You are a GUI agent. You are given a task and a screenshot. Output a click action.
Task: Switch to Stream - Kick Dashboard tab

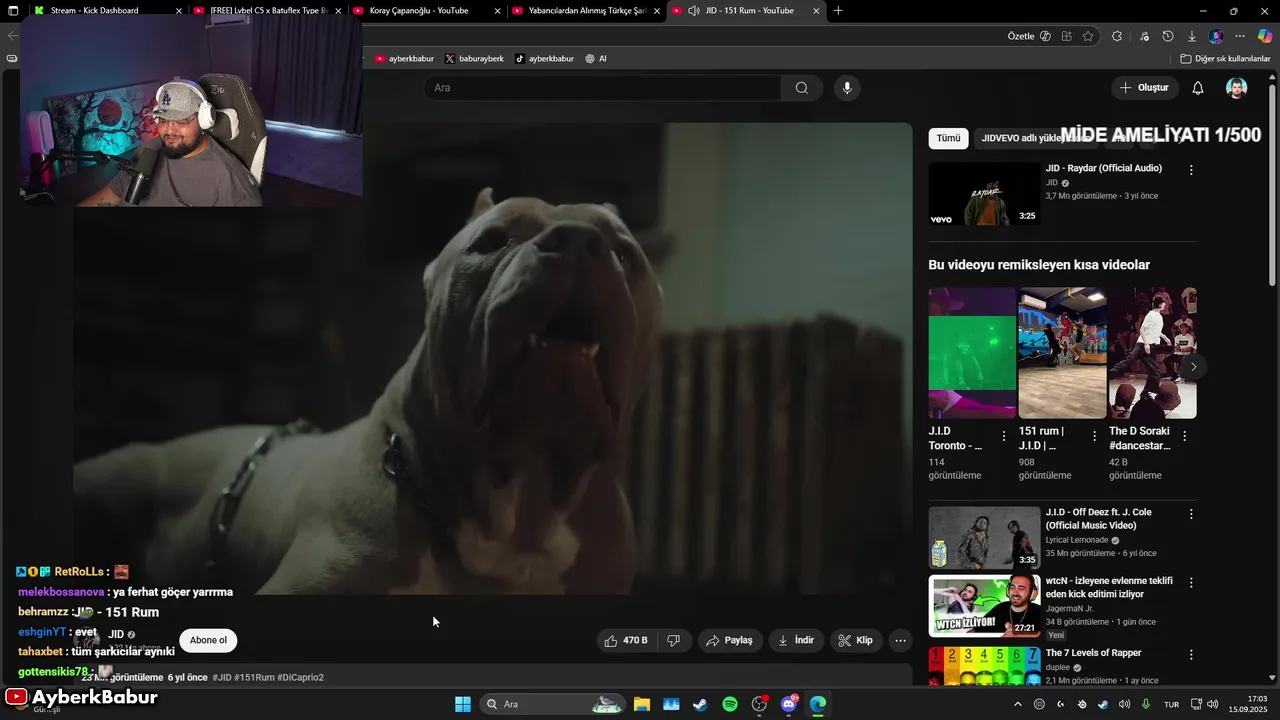pos(107,11)
